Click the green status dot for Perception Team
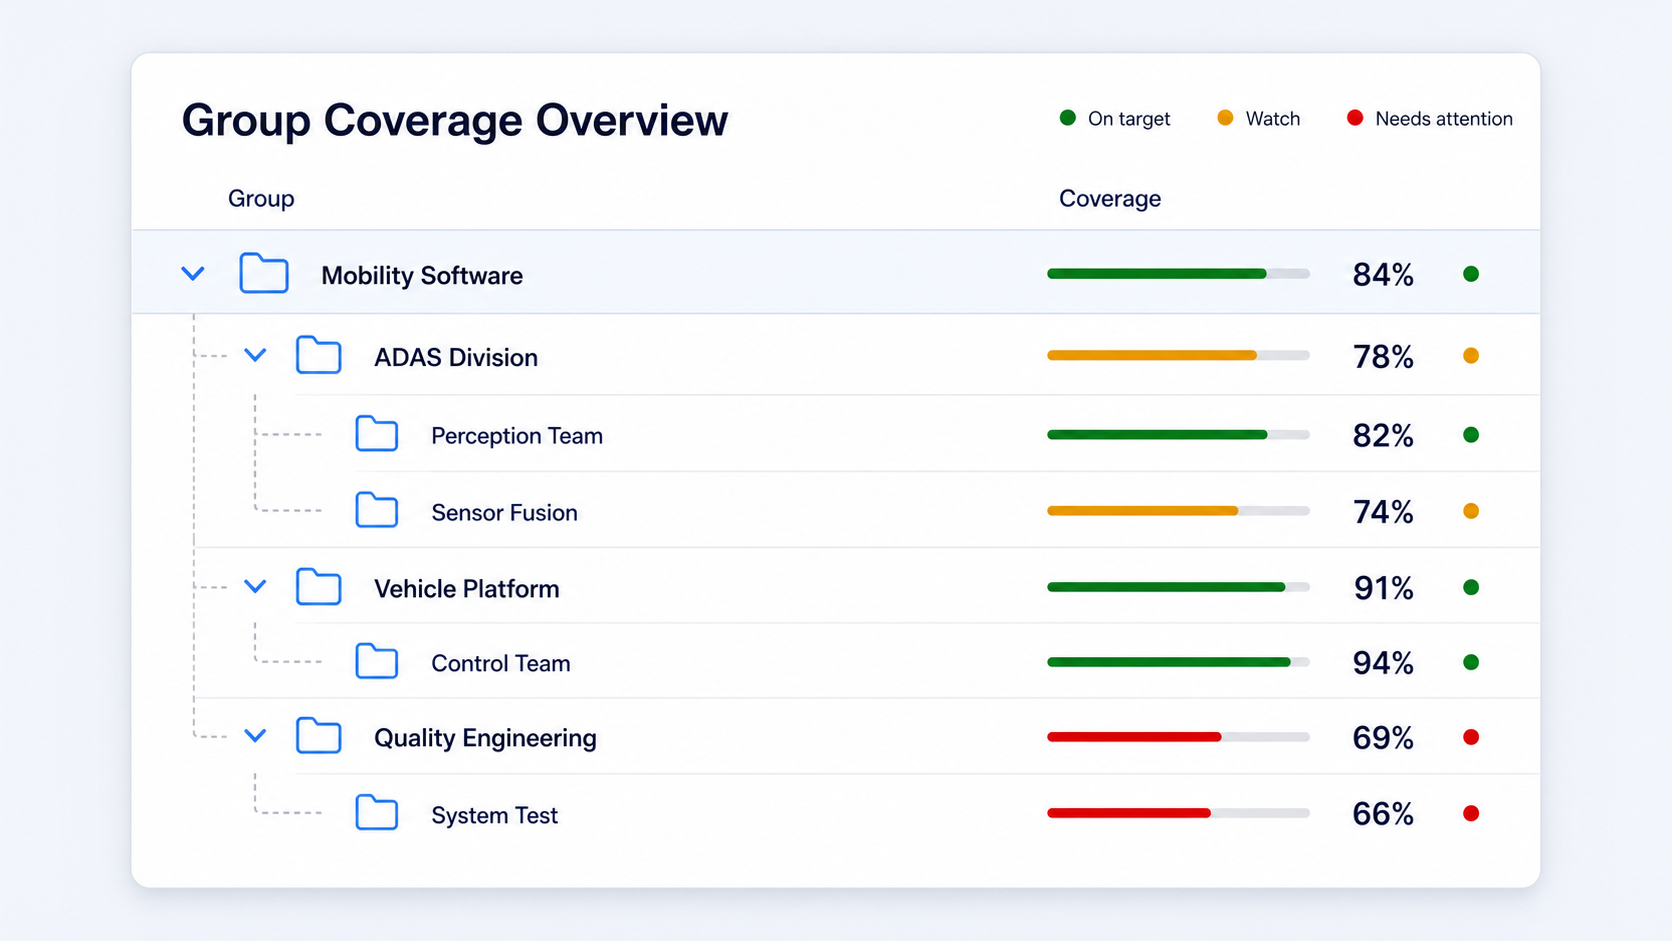Viewport: 1672px width, 941px height. [x=1471, y=435]
